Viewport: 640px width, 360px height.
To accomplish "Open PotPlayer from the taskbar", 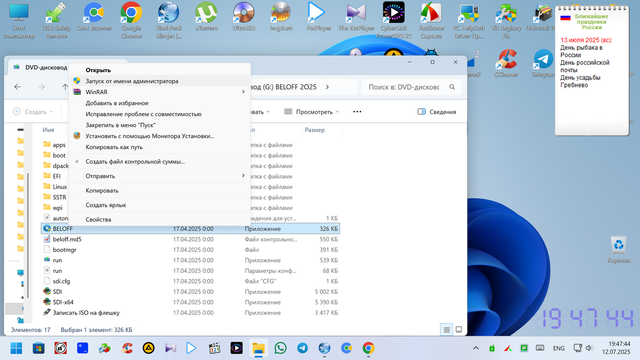I will (x=191, y=348).
